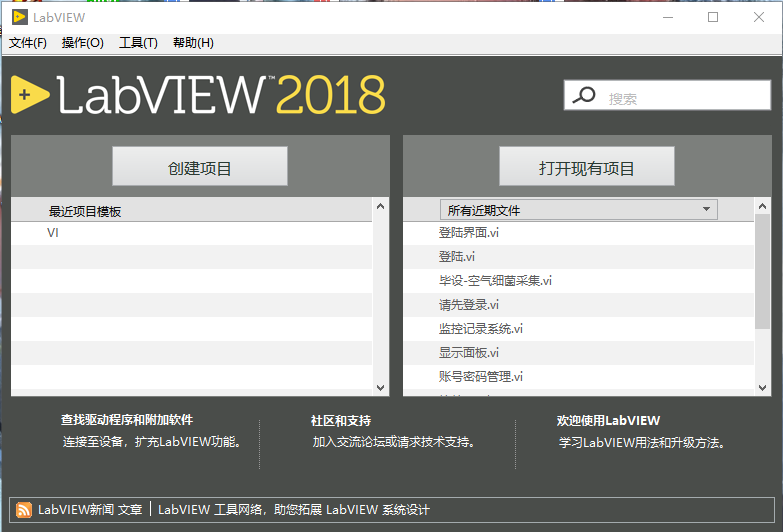Open the 文件(F) menu
This screenshot has height=532, width=783.
[x=28, y=43]
